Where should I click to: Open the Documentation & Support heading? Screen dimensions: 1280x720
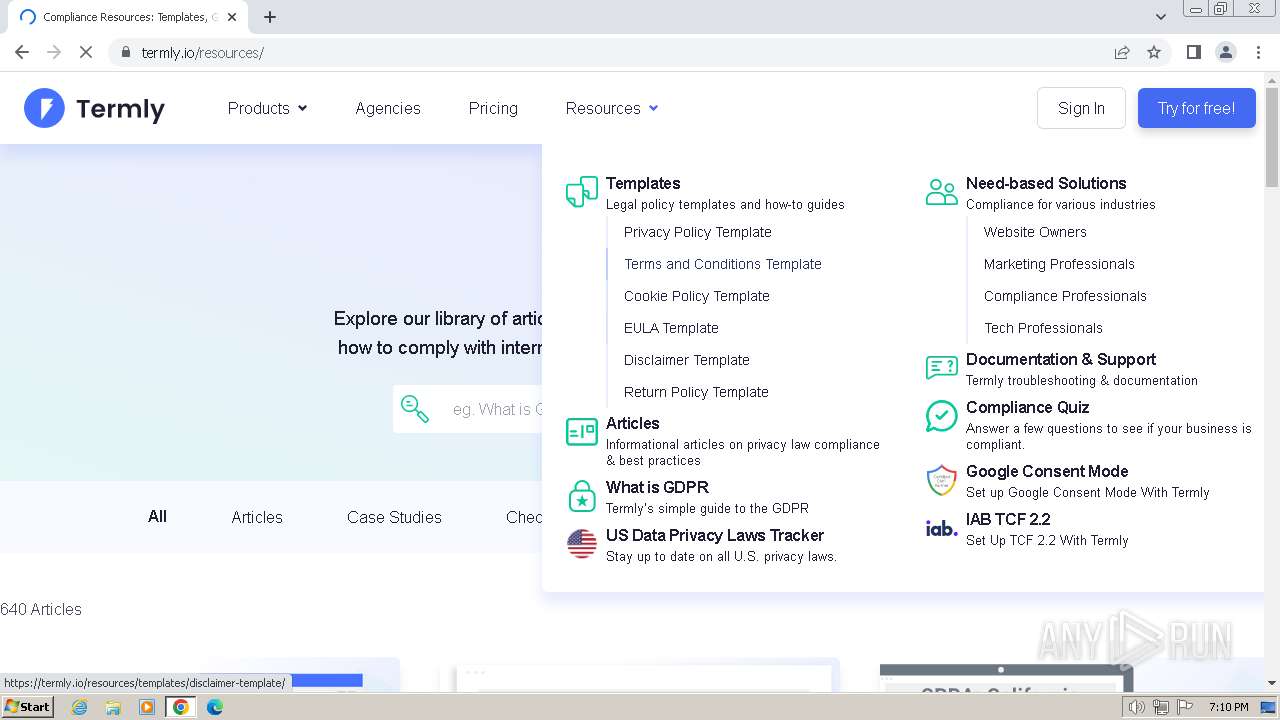[1061, 359]
